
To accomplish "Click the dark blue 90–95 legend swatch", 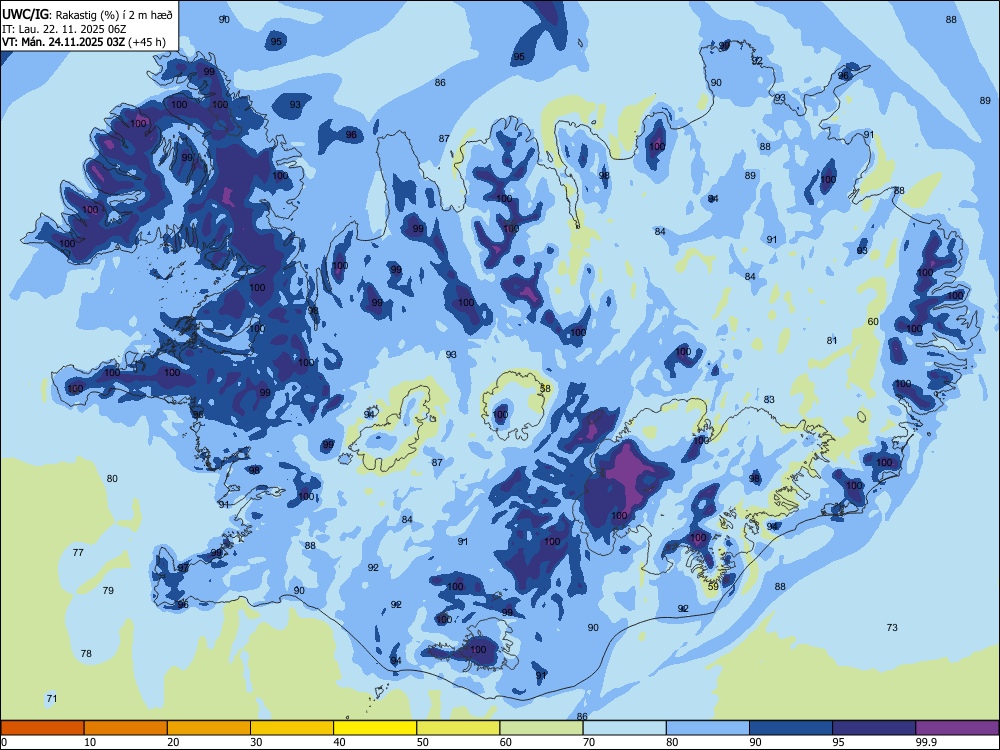I will click(x=791, y=728).
